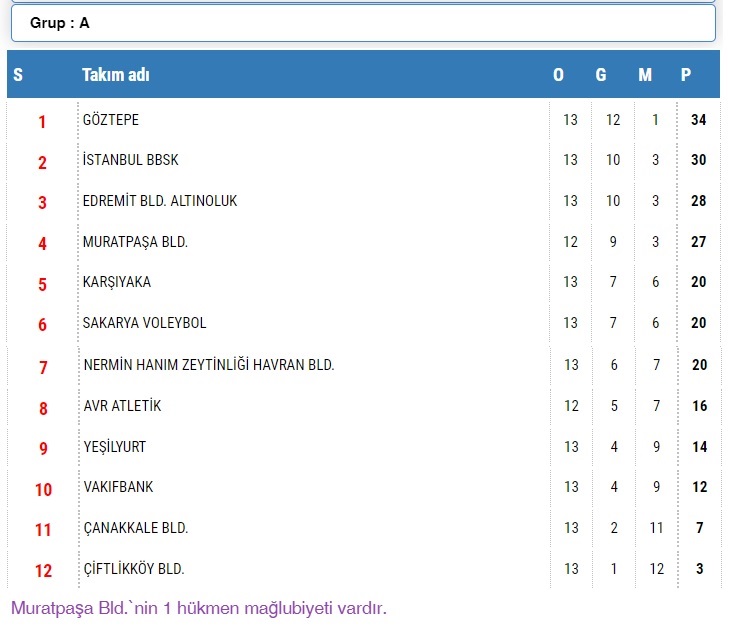The image size is (730, 627).
Task: Open the Grup : A selector
Action: pyautogui.click(x=363, y=23)
